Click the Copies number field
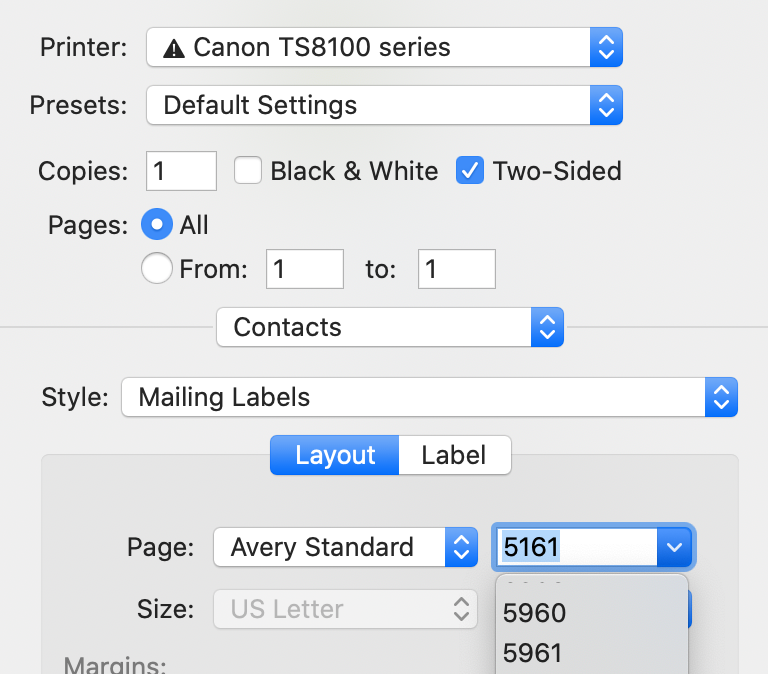 (x=182, y=171)
